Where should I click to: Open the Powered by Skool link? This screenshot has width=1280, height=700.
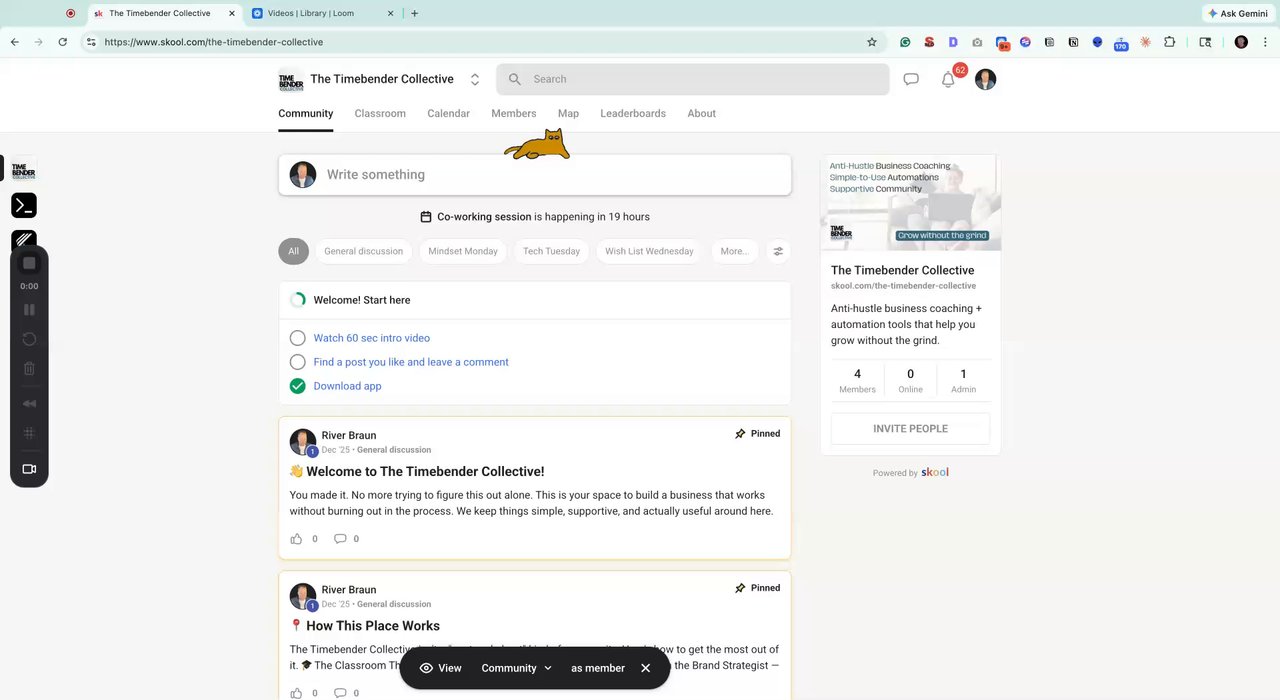click(911, 472)
